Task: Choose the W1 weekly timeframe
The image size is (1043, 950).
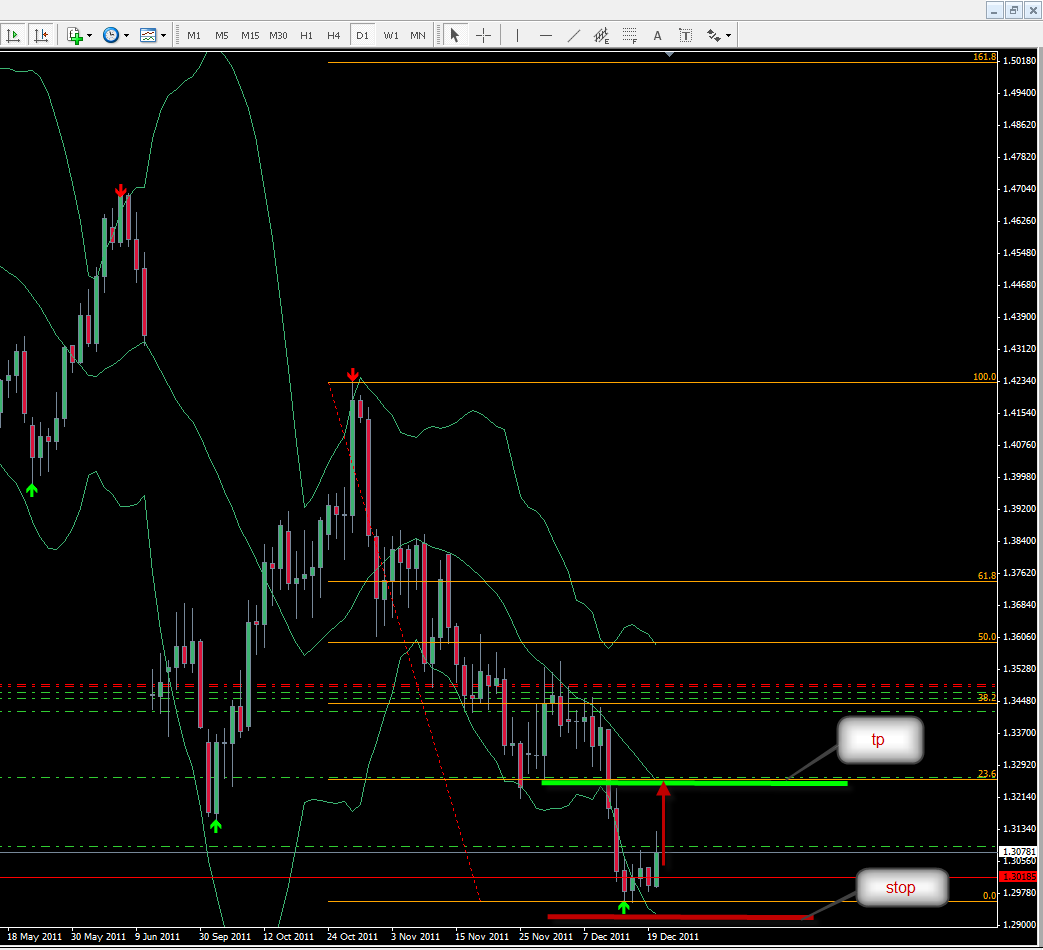Action: pyautogui.click(x=390, y=35)
